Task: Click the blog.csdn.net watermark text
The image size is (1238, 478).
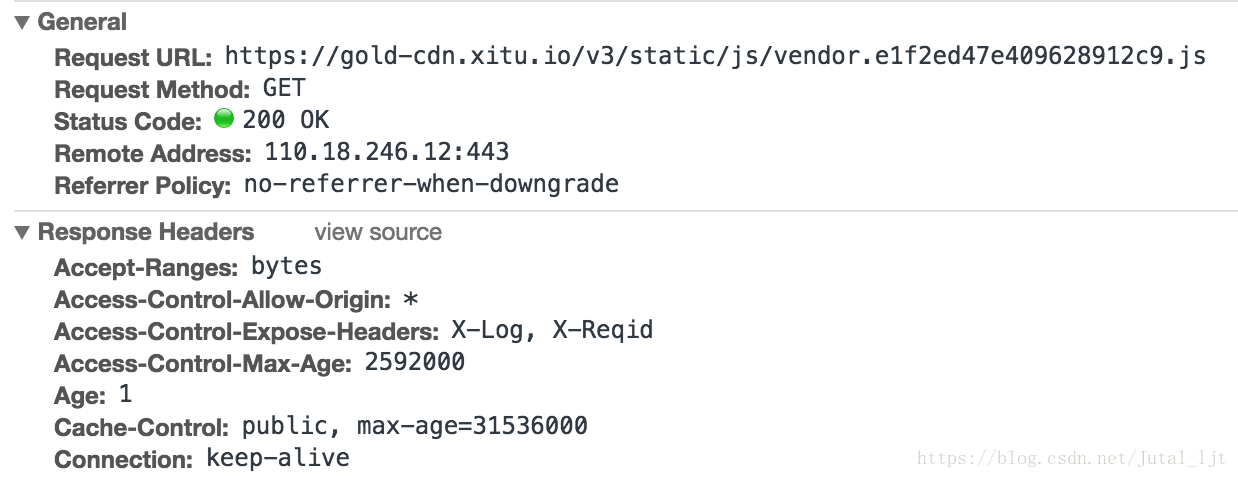Action: 1071,459
